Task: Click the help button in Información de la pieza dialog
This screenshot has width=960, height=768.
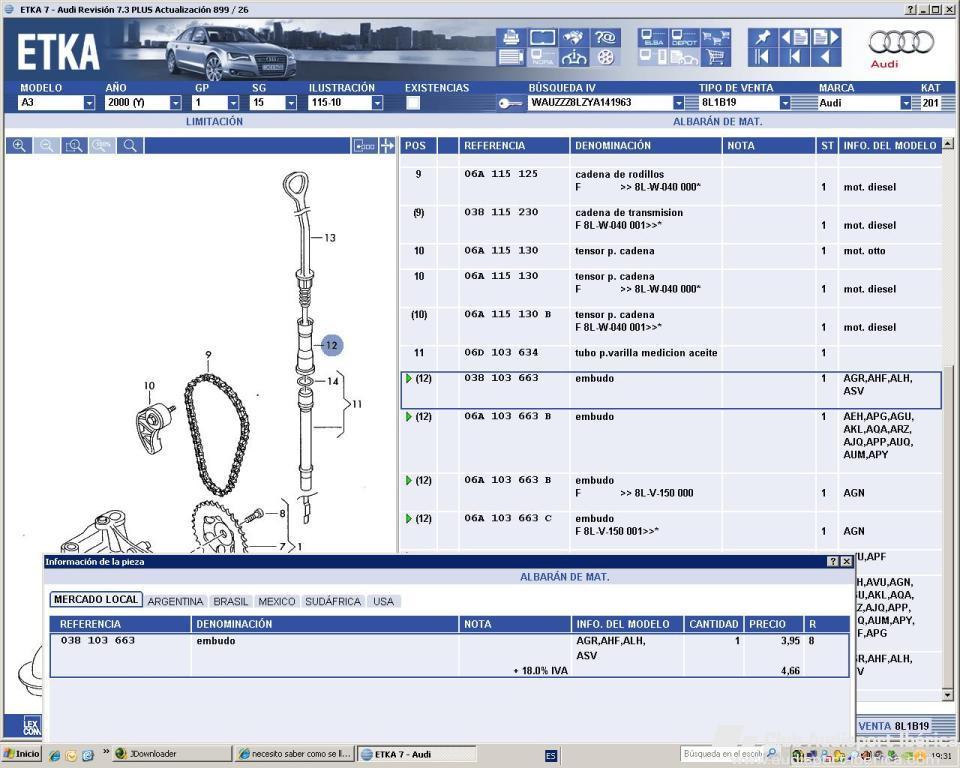Action: 833,561
